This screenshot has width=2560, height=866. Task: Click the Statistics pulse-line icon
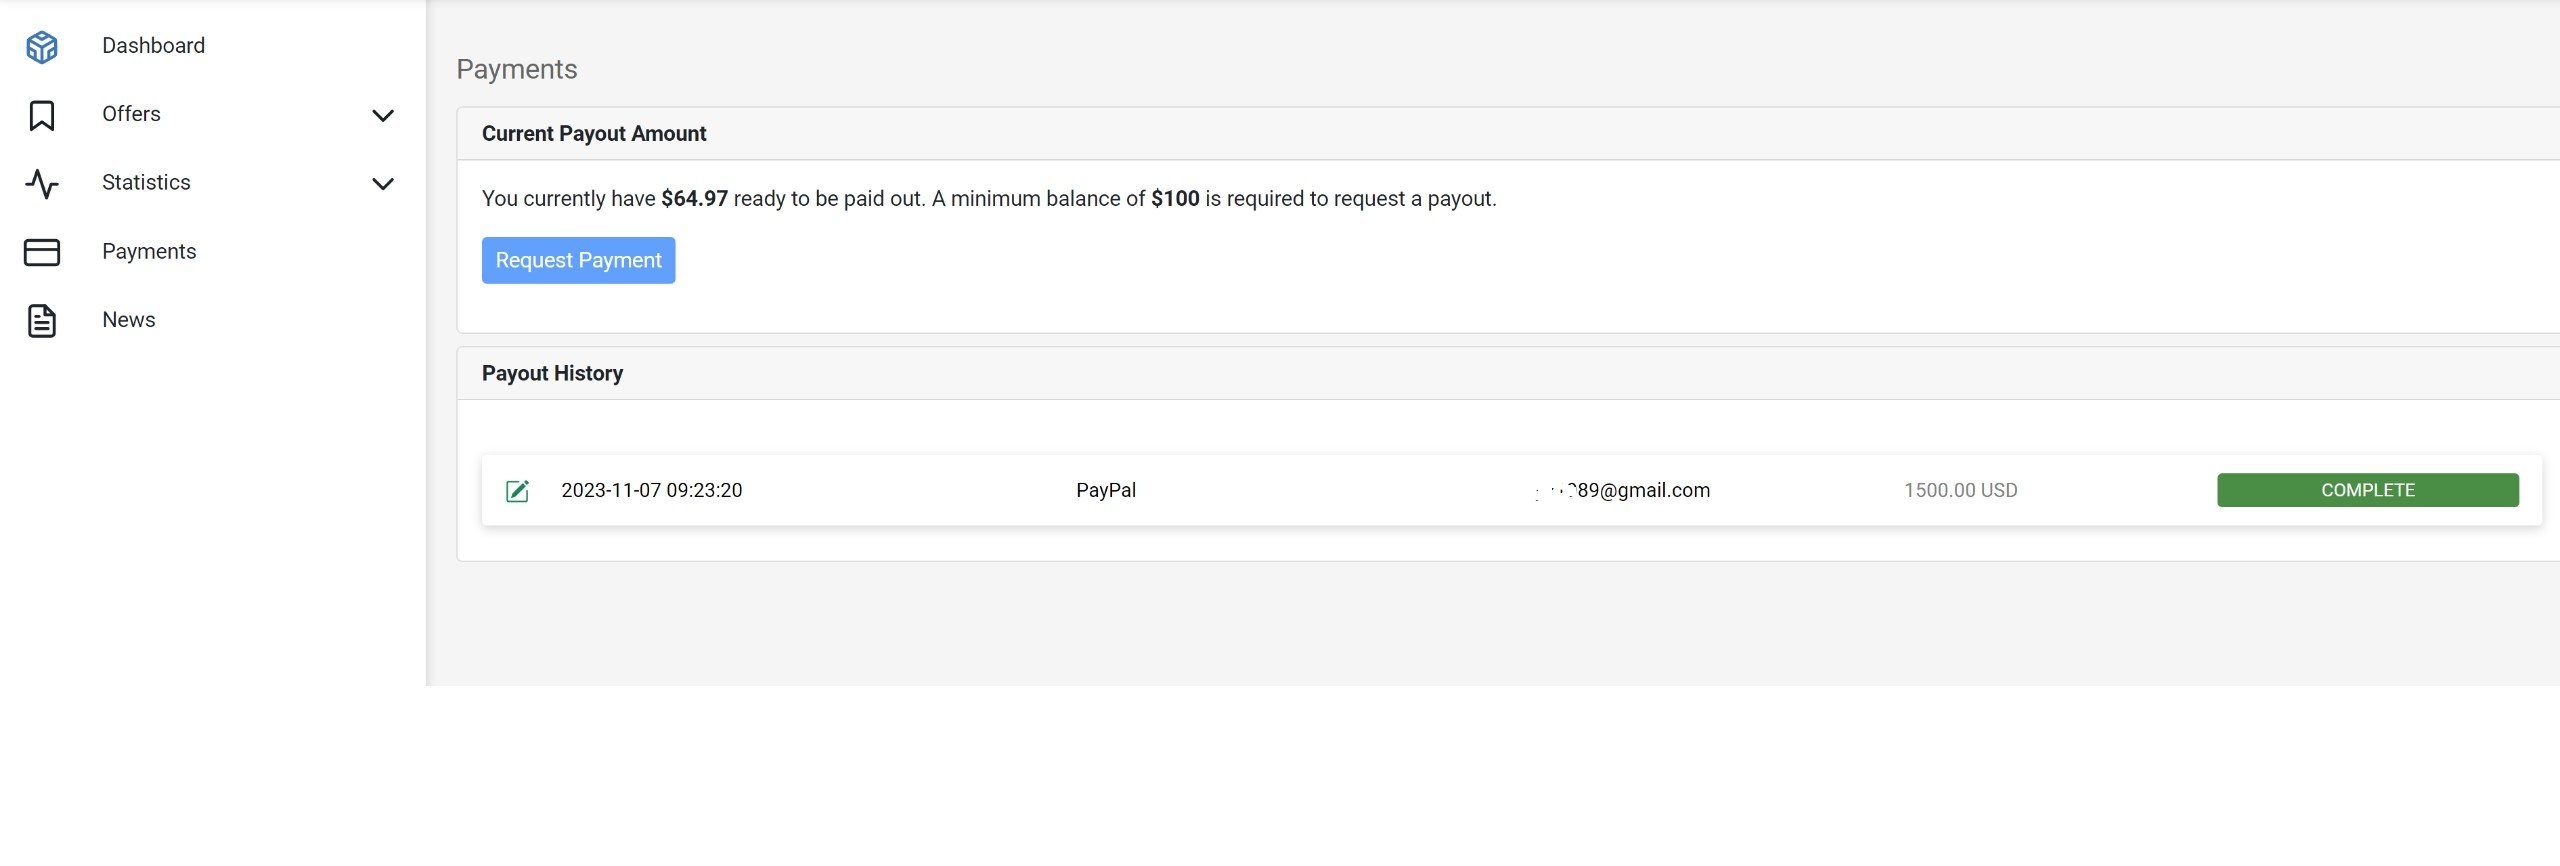pyautogui.click(x=42, y=183)
